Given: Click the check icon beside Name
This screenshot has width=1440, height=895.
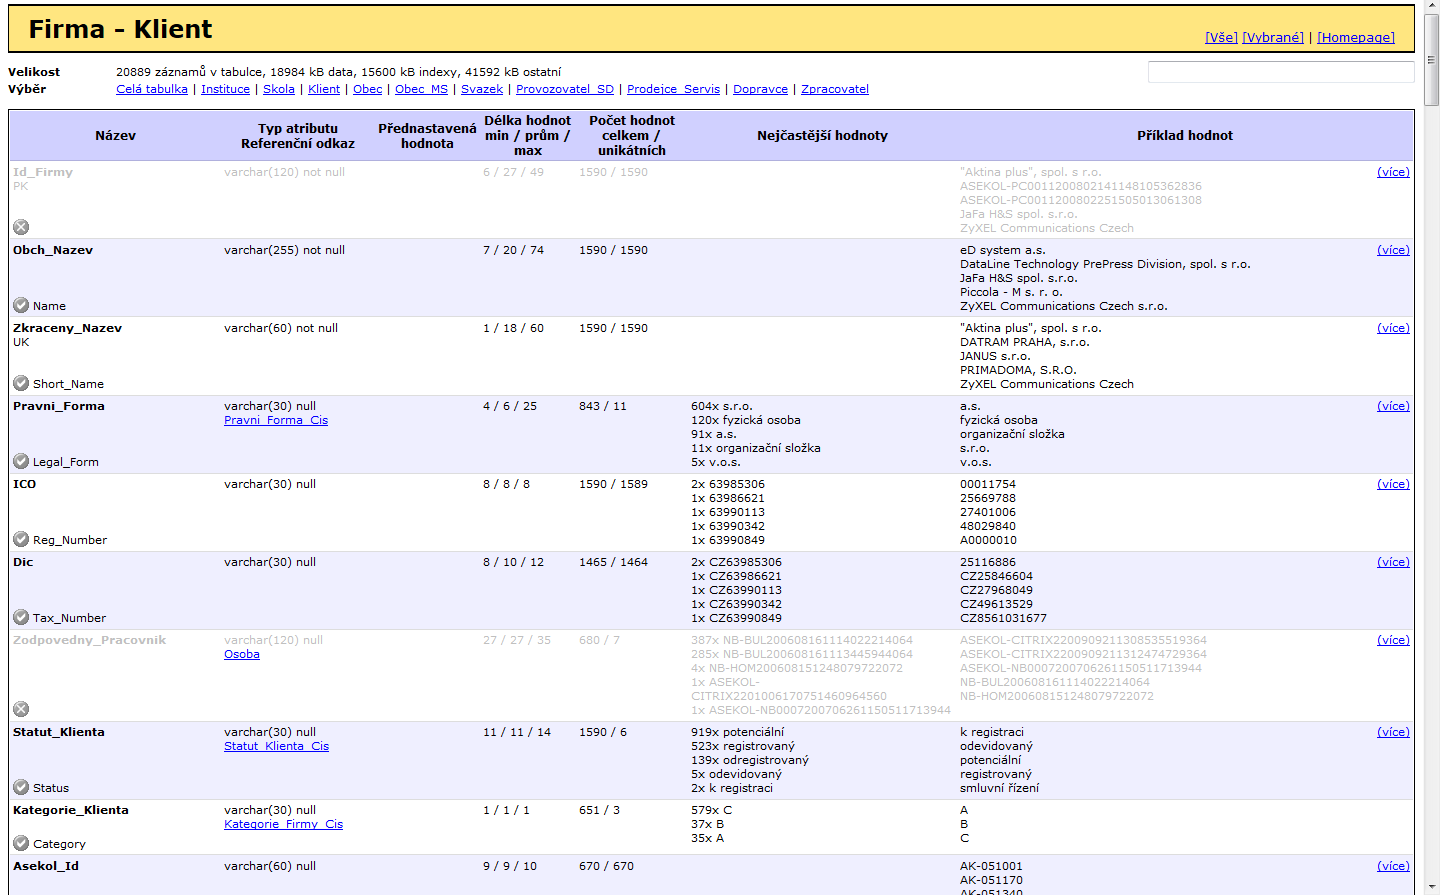Looking at the screenshot, I should (x=21, y=305).
